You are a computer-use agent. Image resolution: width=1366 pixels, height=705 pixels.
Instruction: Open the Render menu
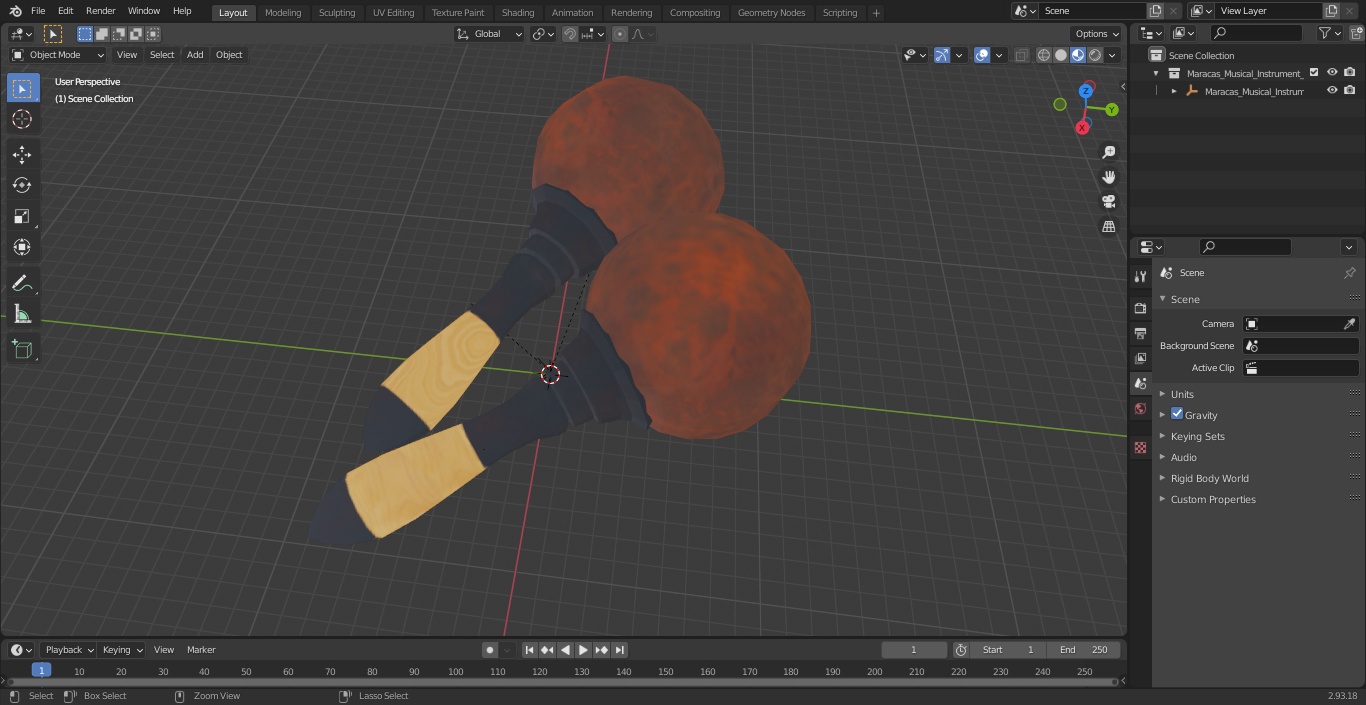click(x=100, y=11)
